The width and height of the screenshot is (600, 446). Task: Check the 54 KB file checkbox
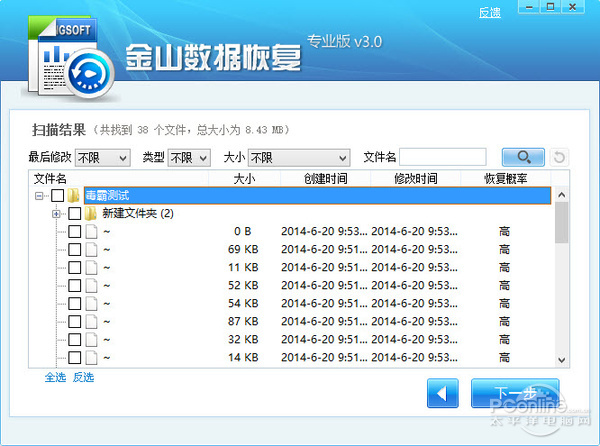coord(75,303)
